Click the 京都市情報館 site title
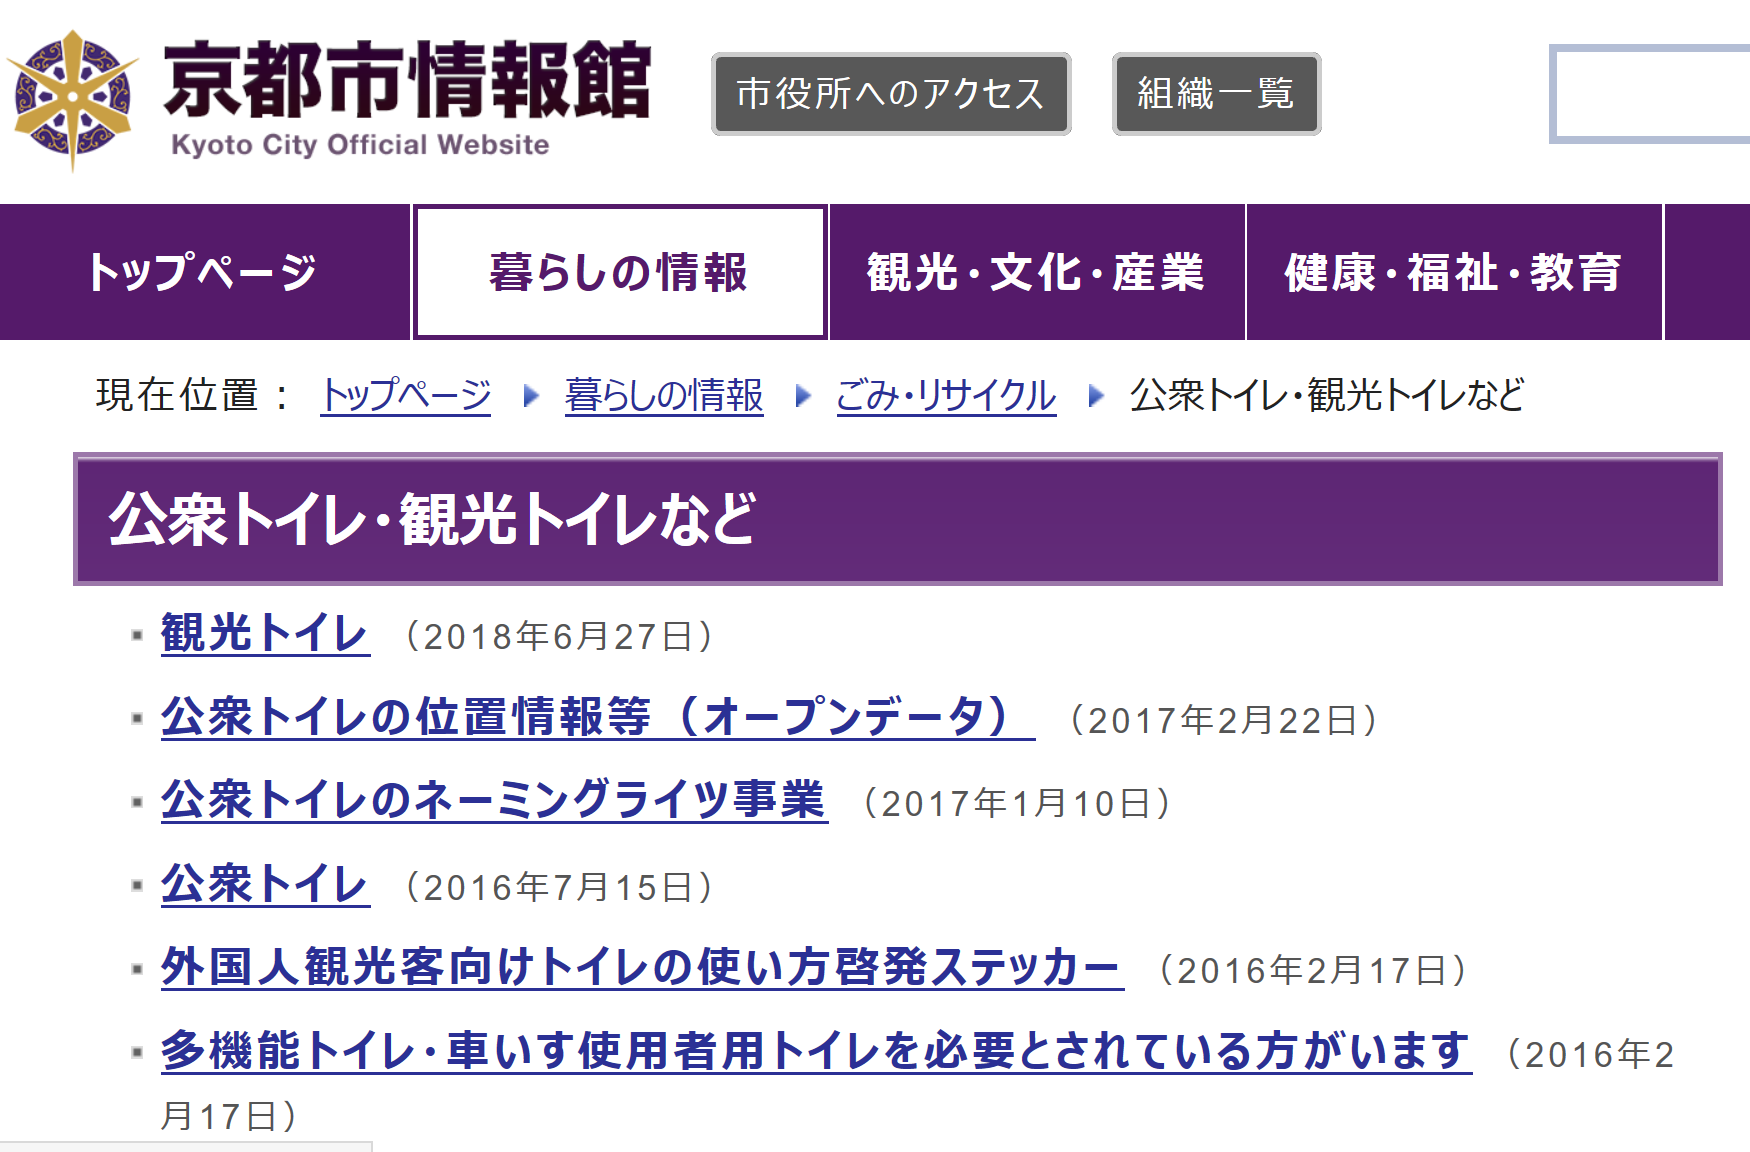 point(407,81)
